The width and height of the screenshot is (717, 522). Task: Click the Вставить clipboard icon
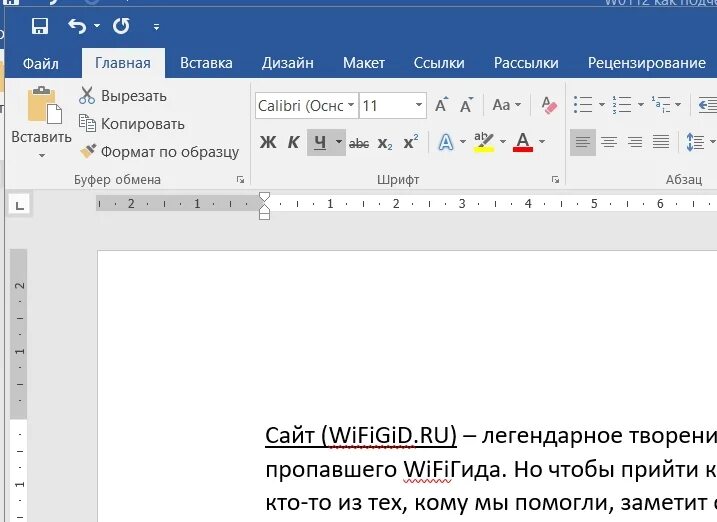click(x=44, y=105)
